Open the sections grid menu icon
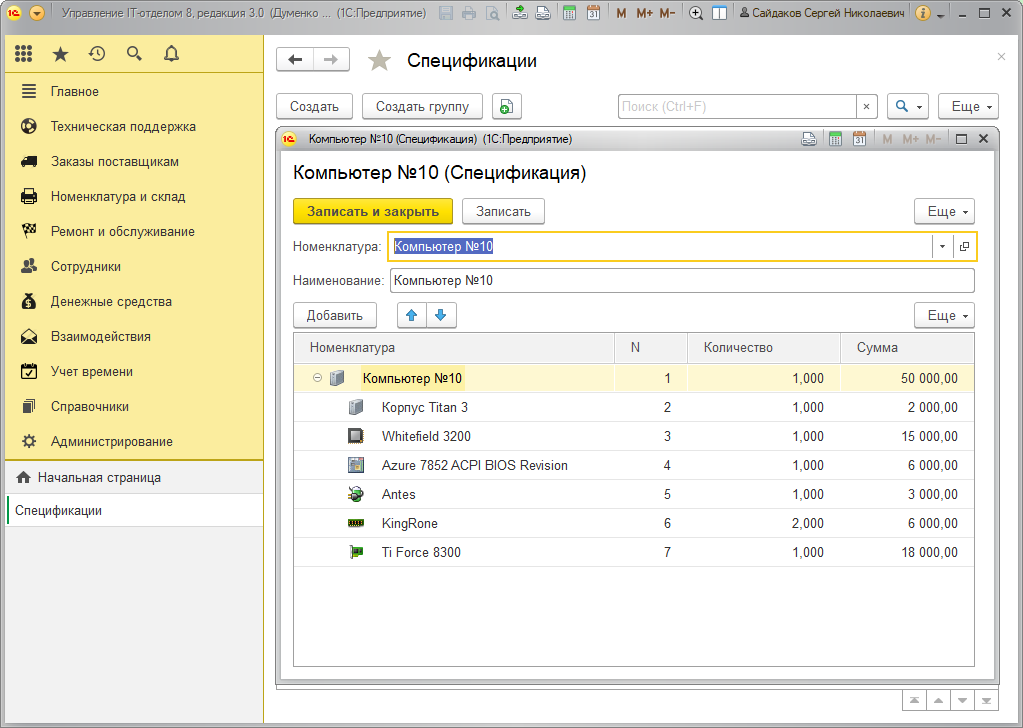The height and width of the screenshot is (728, 1023). tap(23, 54)
